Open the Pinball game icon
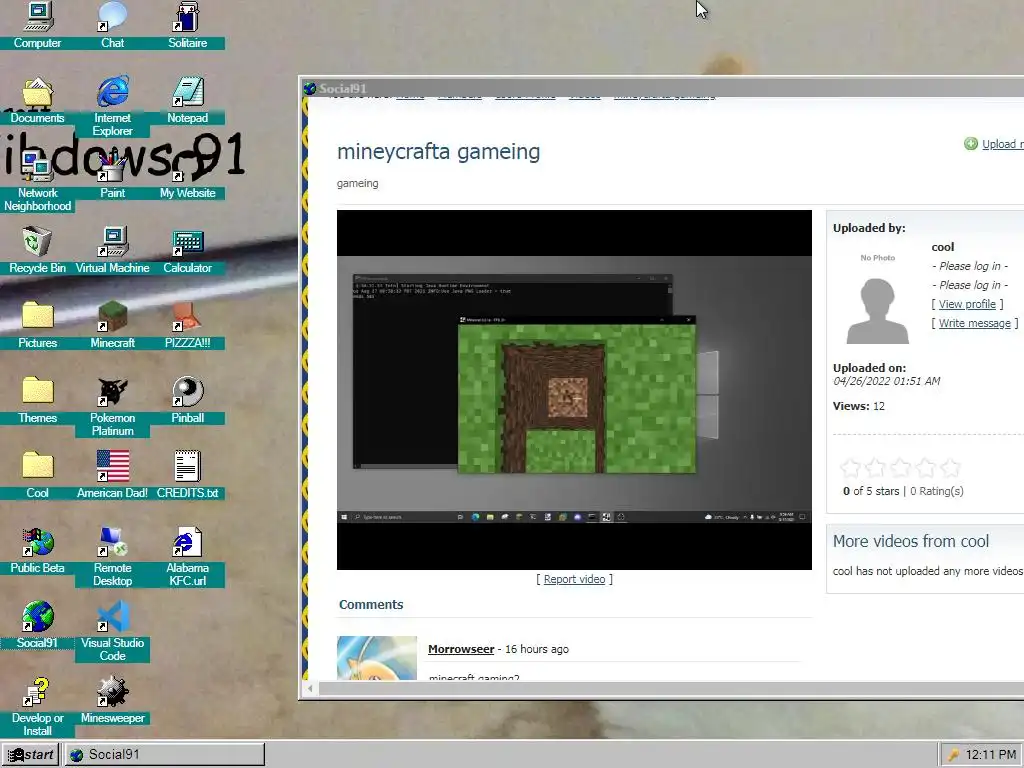This screenshot has height=768, width=1024. click(187, 400)
